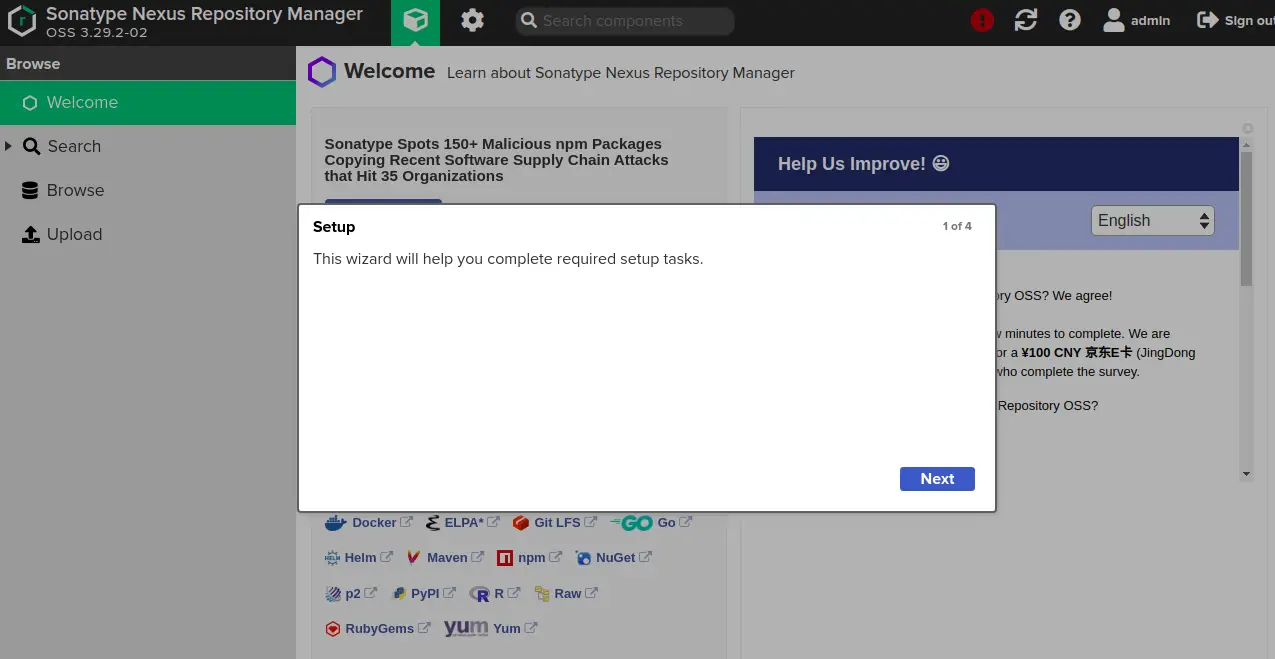The width and height of the screenshot is (1275, 659).
Task: Select Browse in the left sidebar
Action: [77, 190]
